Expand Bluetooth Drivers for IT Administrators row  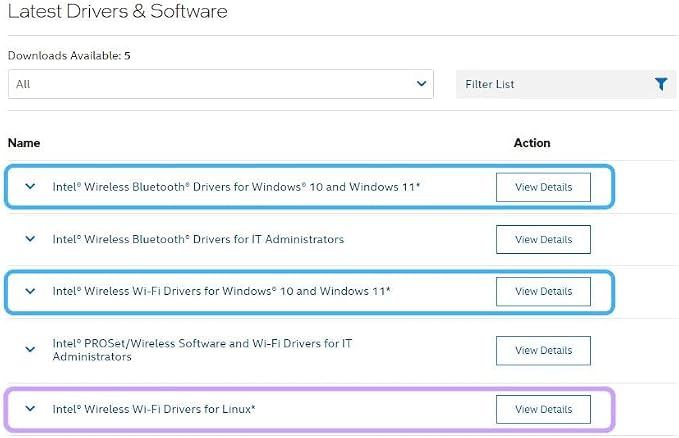coord(30,239)
